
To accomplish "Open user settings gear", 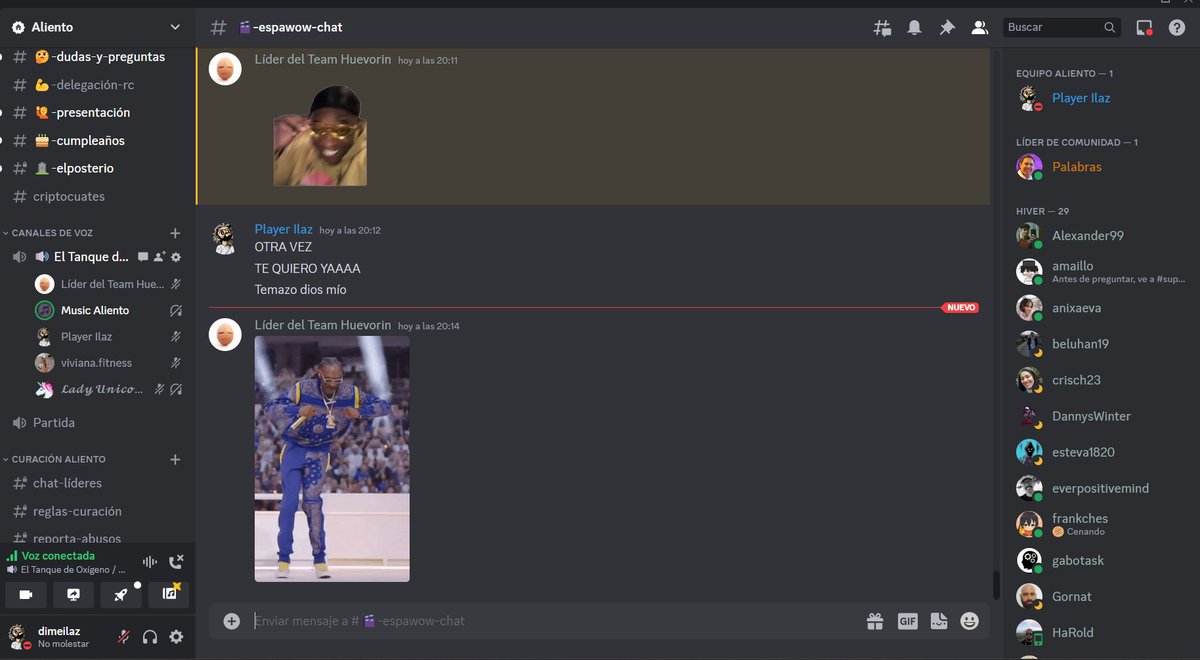I will click(x=176, y=637).
